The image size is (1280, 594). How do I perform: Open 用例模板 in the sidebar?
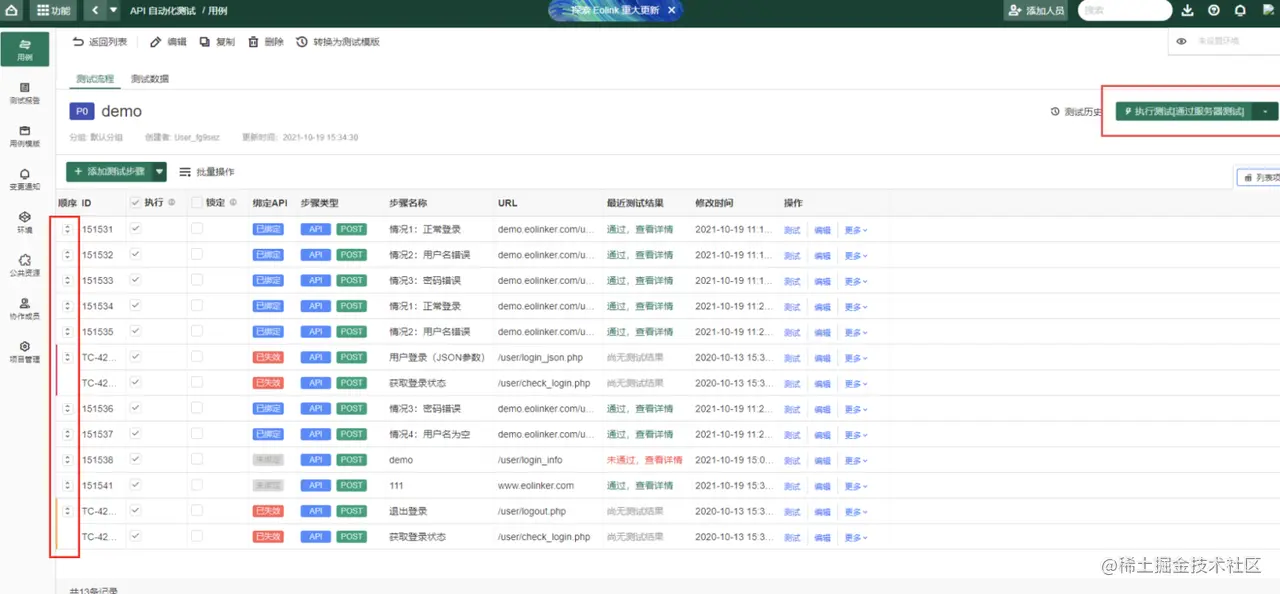25,136
